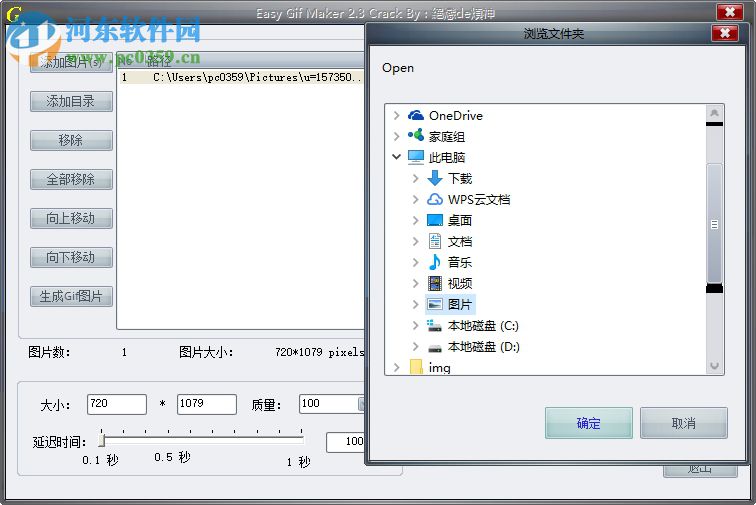
Task: Expand the 家庭组 tree node
Action: pos(396,136)
